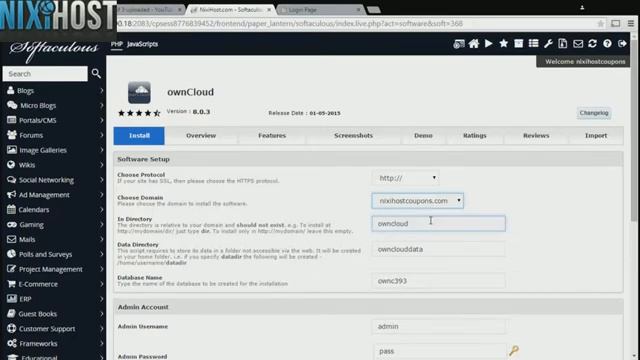Viewport: 640px width, 360px height.
Task: Open settings wrench icon
Action: [548, 44]
